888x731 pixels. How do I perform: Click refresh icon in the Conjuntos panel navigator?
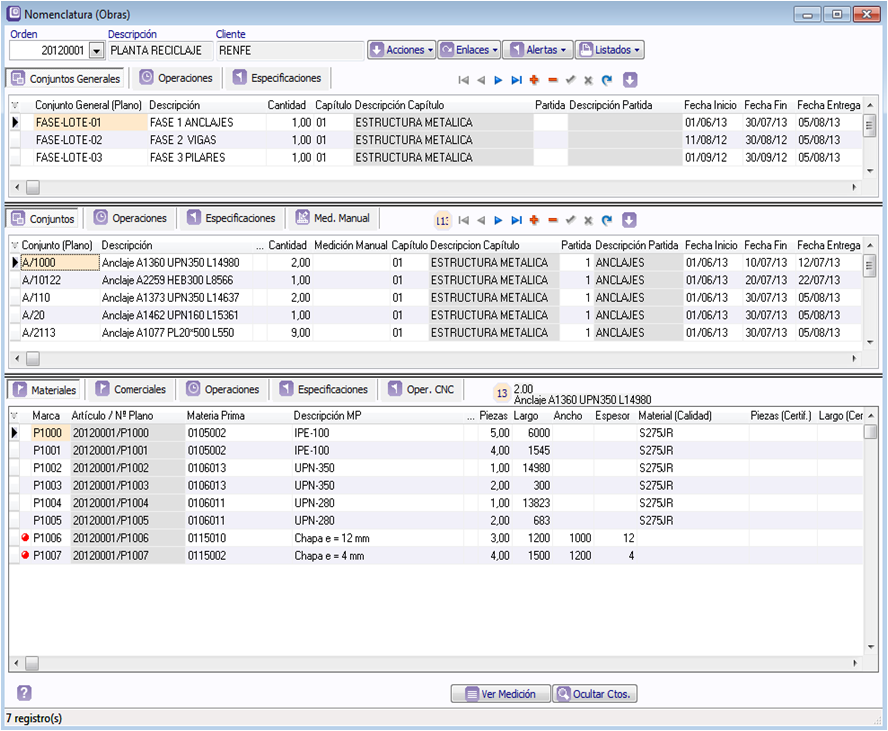click(x=607, y=220)
